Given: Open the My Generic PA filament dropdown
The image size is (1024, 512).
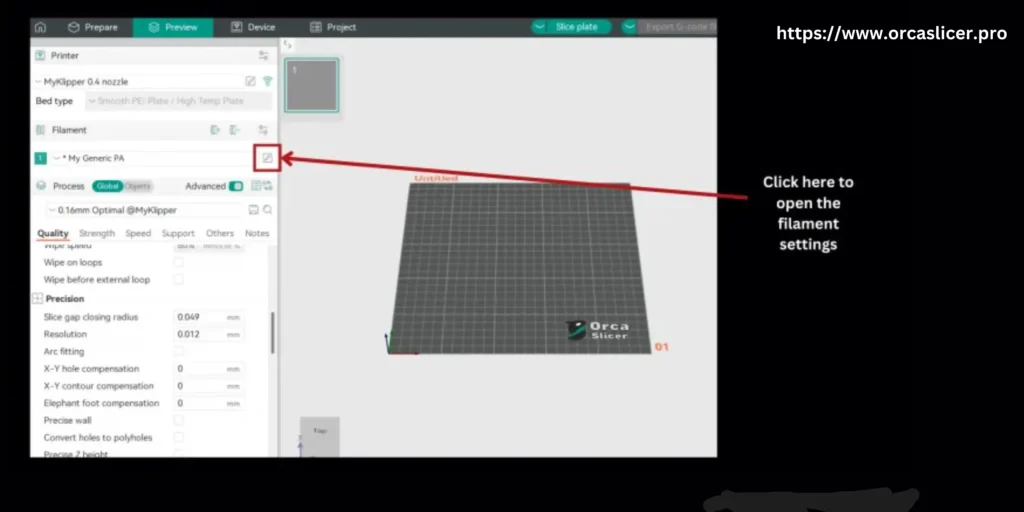Looking at the screenshot, I should pyautogui.click(x=150, y=158).
